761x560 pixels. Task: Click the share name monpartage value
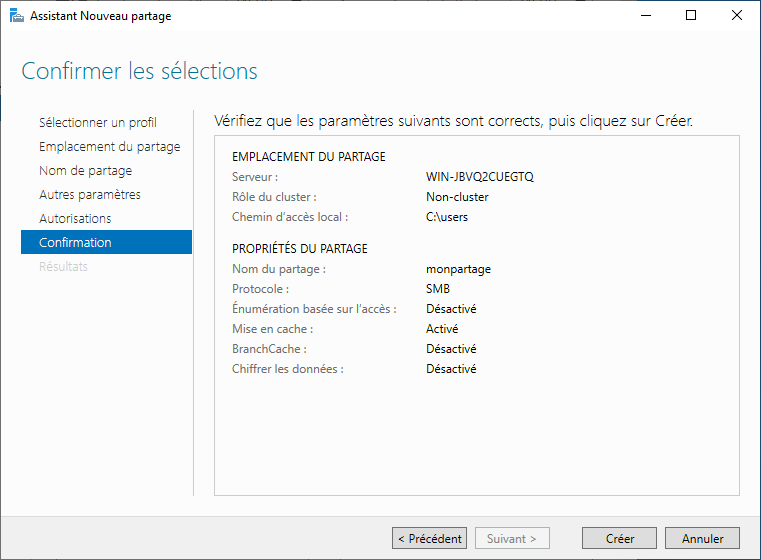(458, 269)
